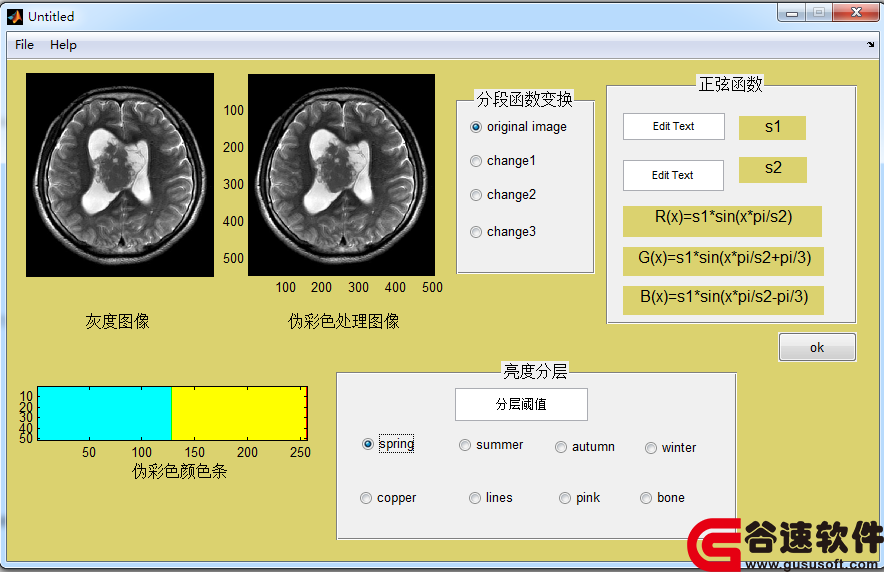
Task: Click the yellow section of color bar
Action: coord(239,413)
